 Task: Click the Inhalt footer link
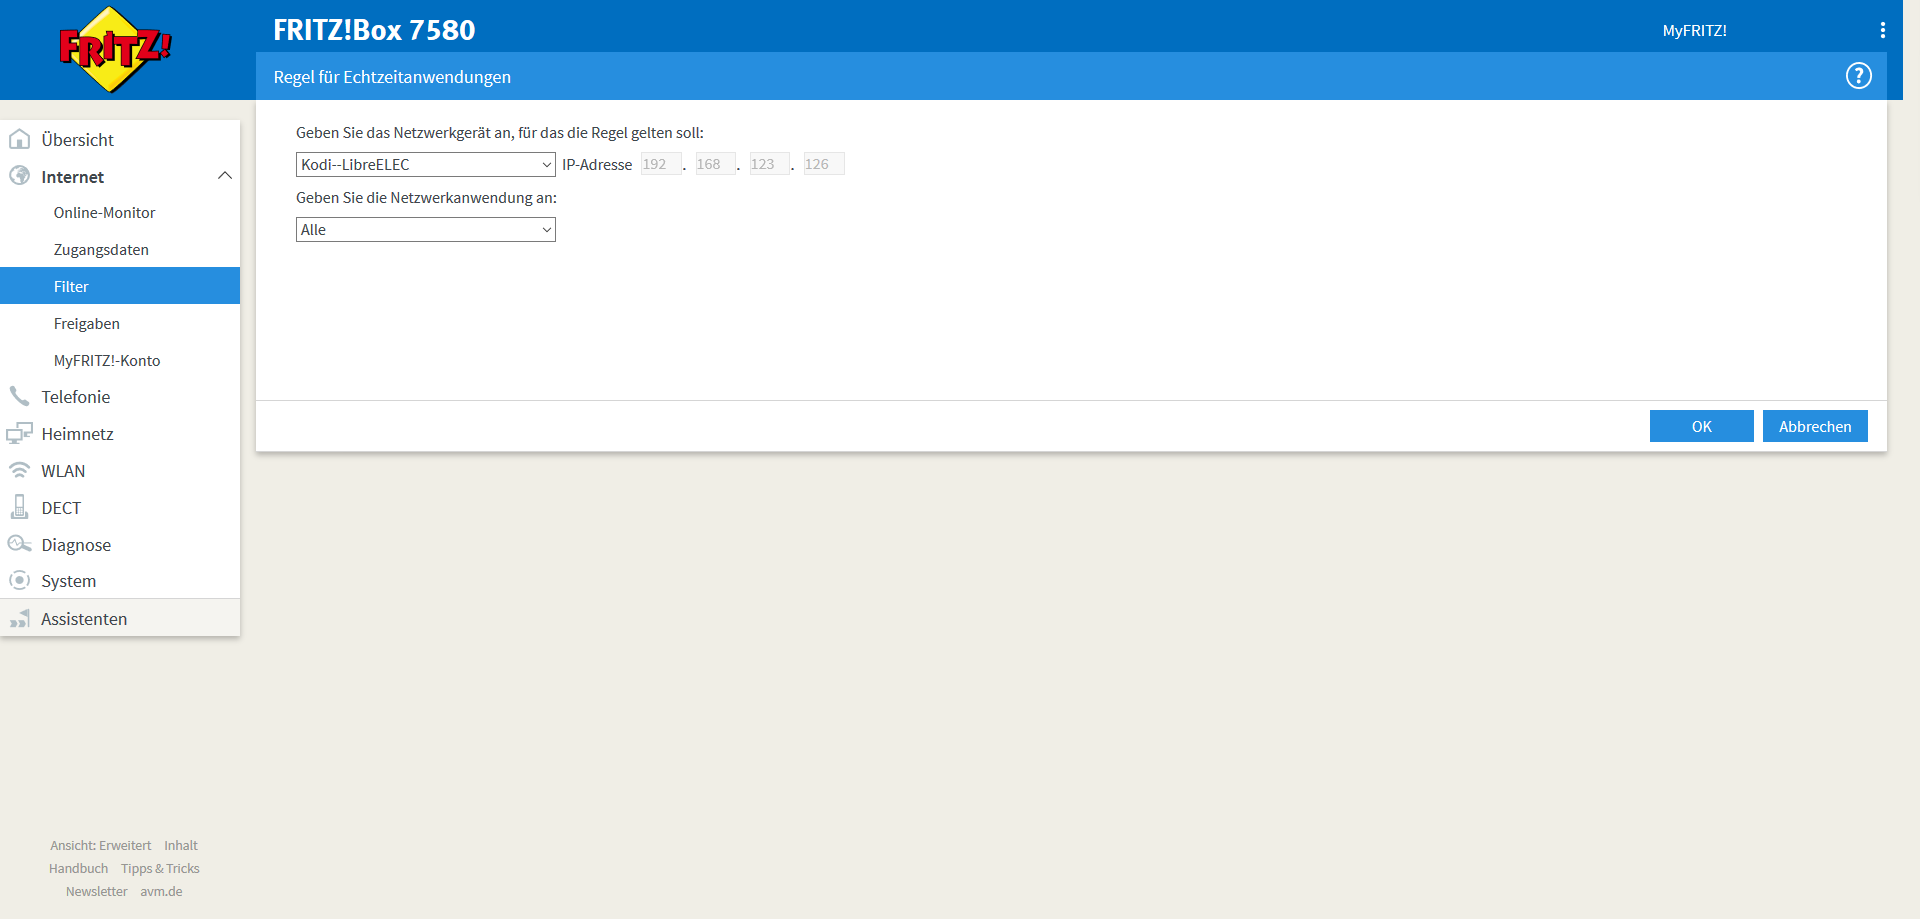click(x=181, y=845)
